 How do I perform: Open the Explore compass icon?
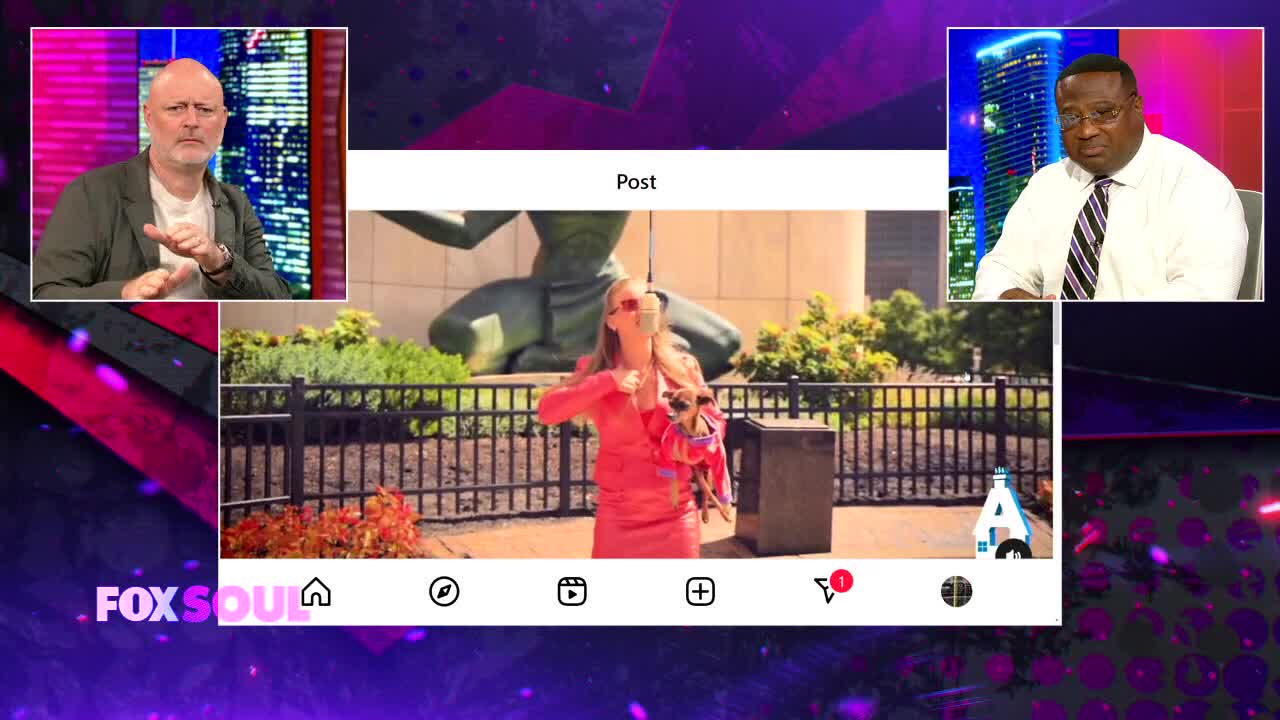tap(444, 592)
